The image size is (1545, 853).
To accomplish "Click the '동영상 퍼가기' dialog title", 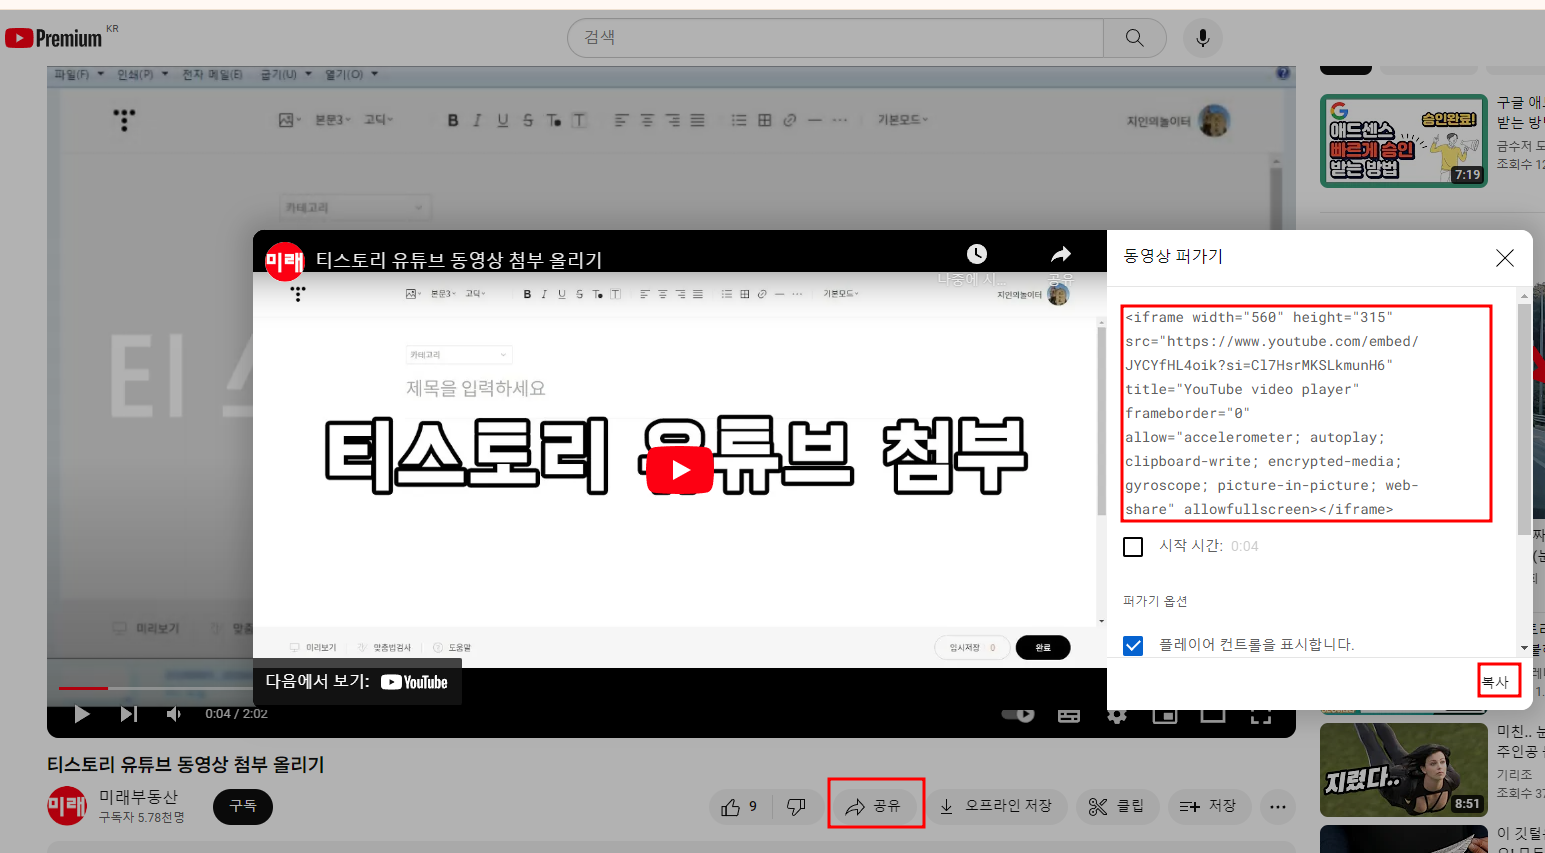I will coord(1173,256).
